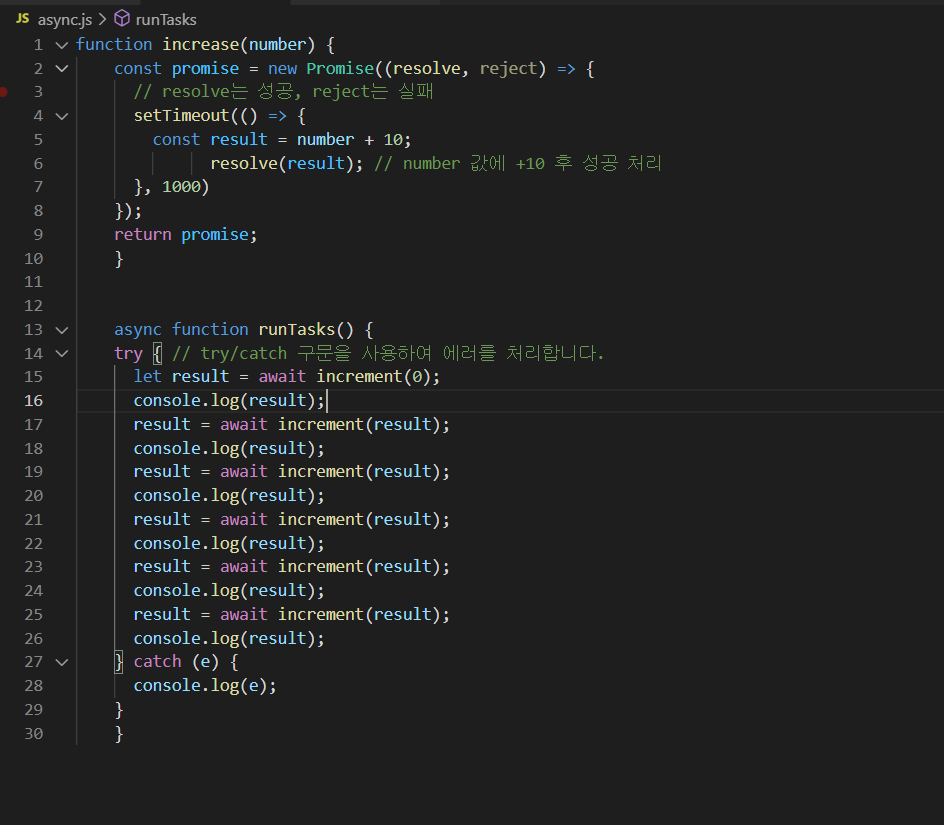The width and height of the screenshot is (944, 825).
Task: Click the runTasks symbol cube icon
Action: point(122,19)
